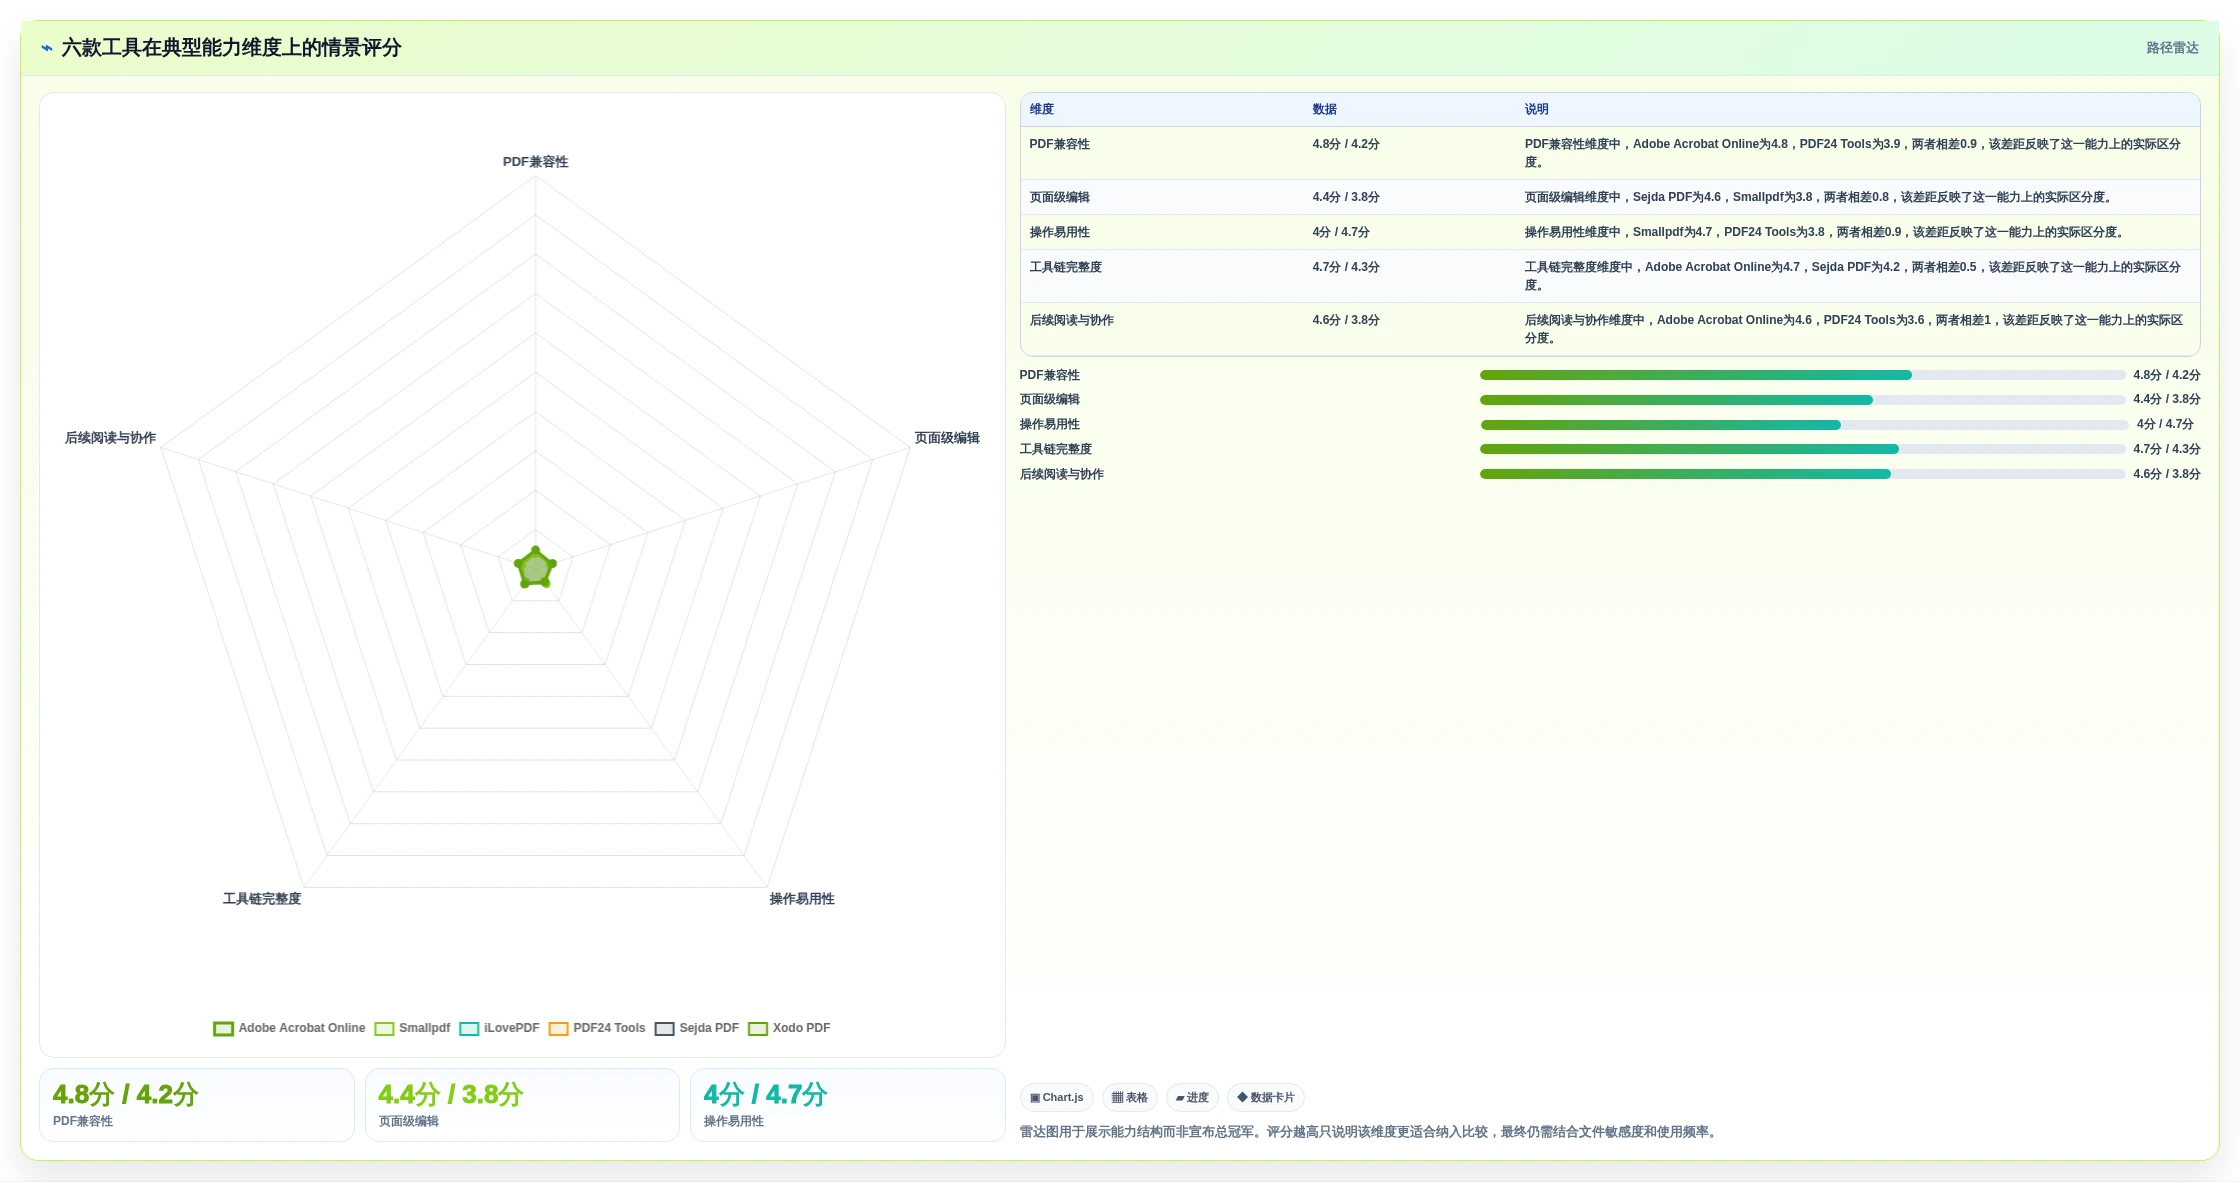
Task: Click the PDF兼容性 radar axis label
Action: pyautogui.click(x=535, y=162)
